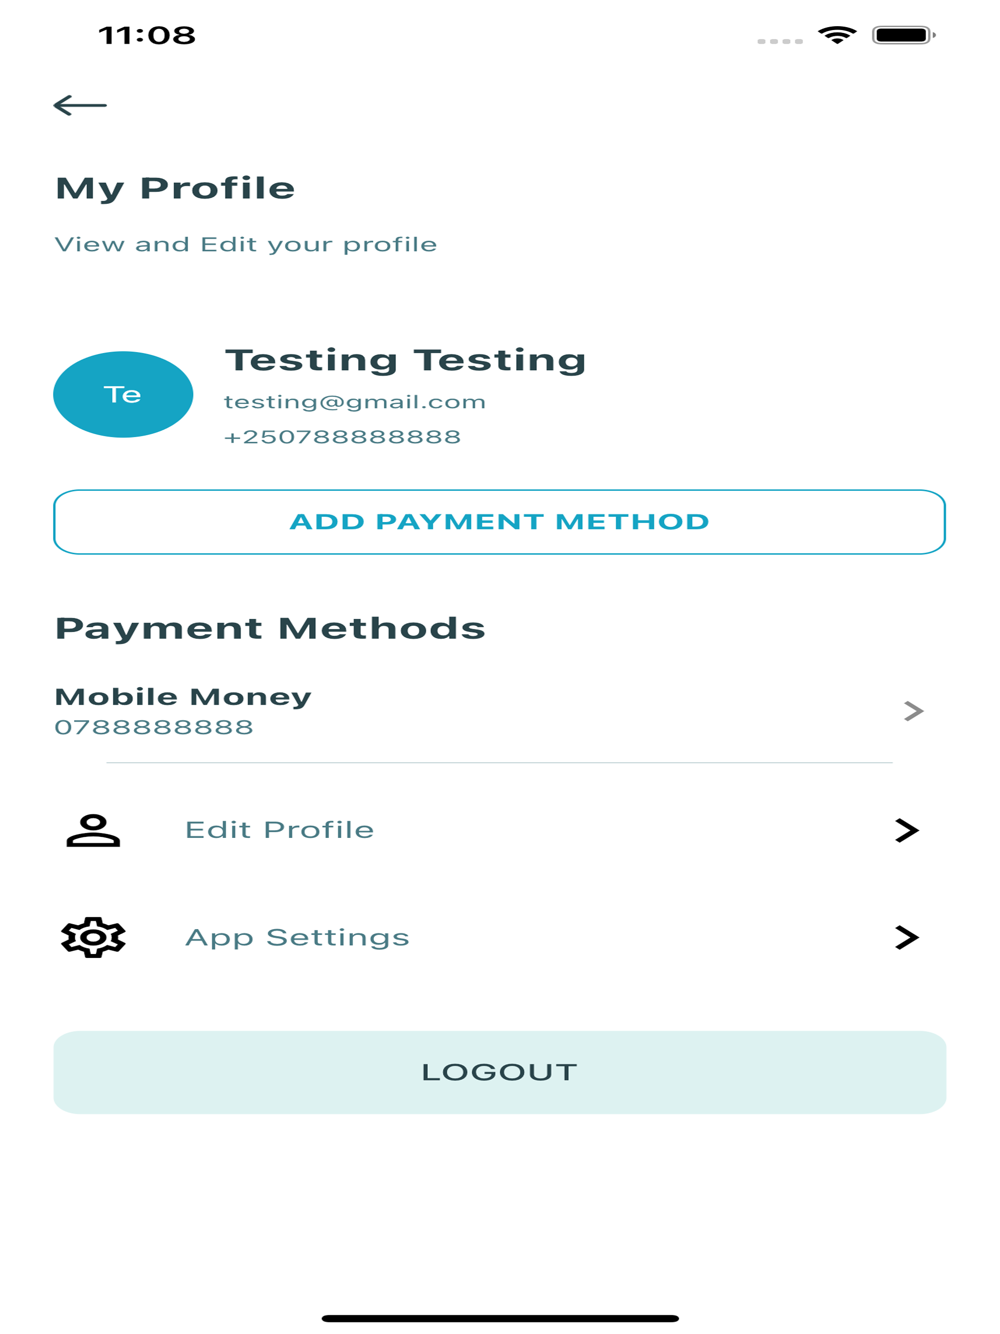
Task: Tap the back arrow icon
Action: point(80,105)
